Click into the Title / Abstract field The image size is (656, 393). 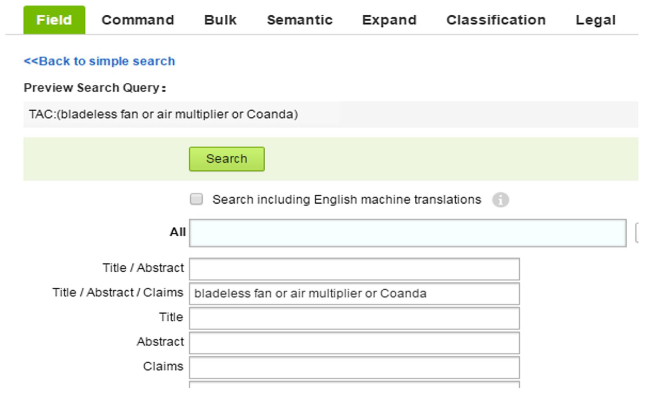[354, 269]
